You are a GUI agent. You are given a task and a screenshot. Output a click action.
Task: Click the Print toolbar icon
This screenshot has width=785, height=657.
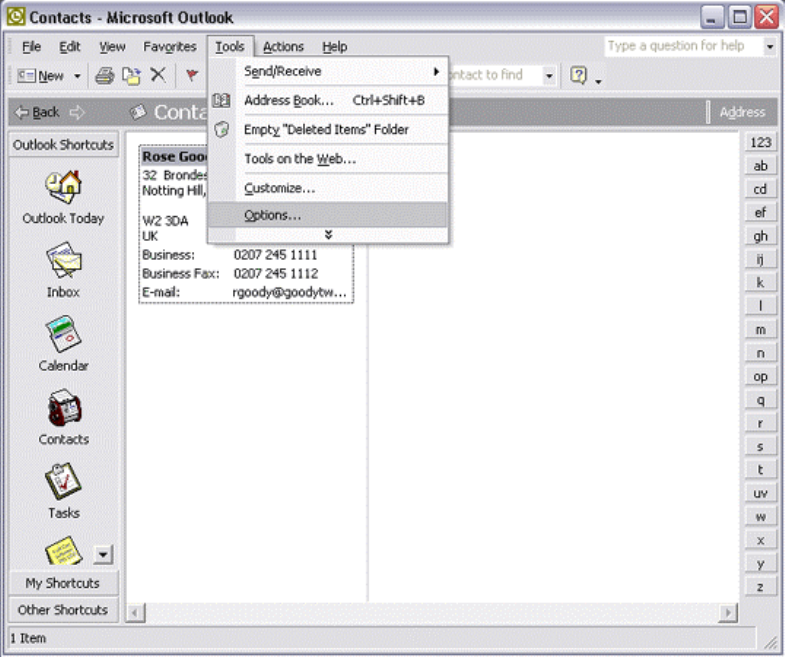[x=105, y=76]
